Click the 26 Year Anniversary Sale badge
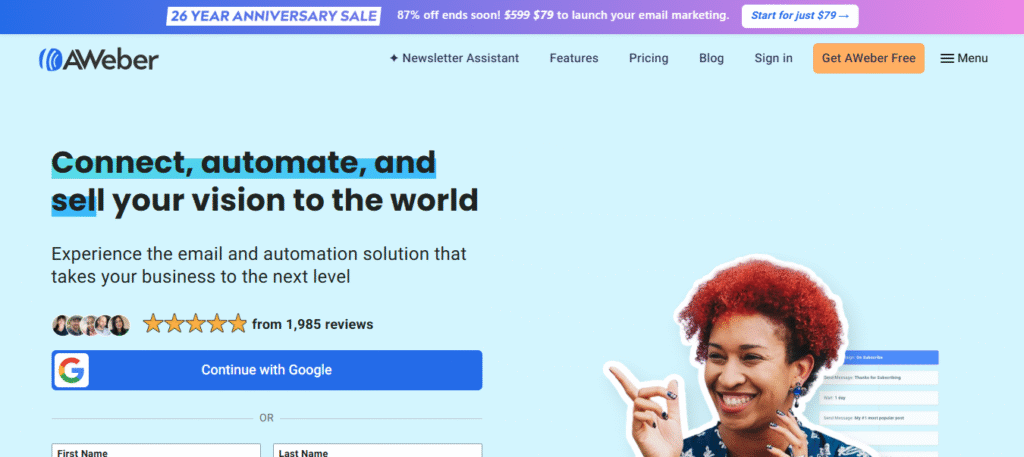 point(273,16)
